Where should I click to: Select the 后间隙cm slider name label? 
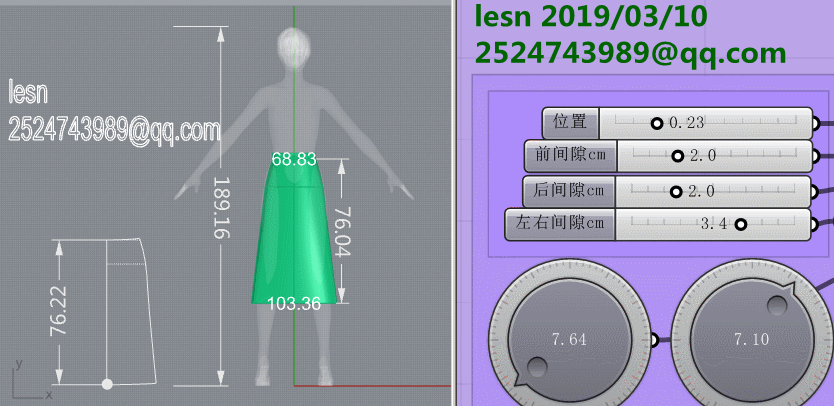(569, 192)
